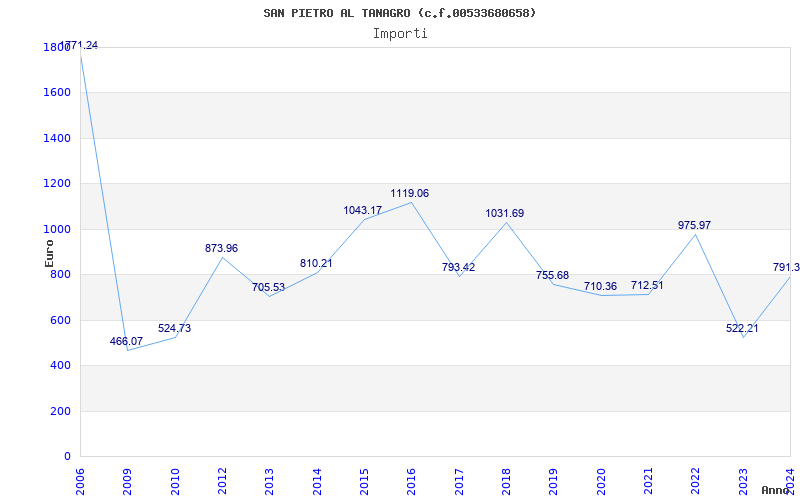Click the 2009 year tick label

tap(128, 482)
